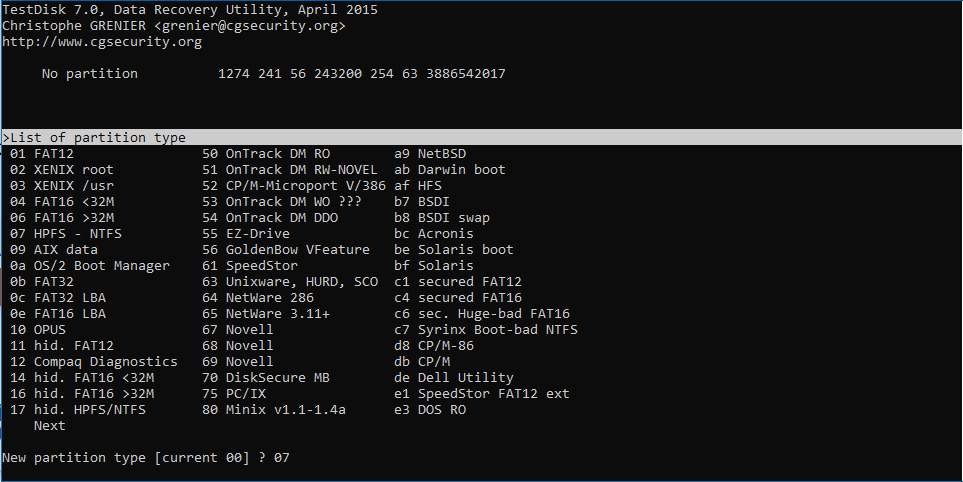Select the 69 Novell entry
This screenshot has height=482, width=963.
238,361
